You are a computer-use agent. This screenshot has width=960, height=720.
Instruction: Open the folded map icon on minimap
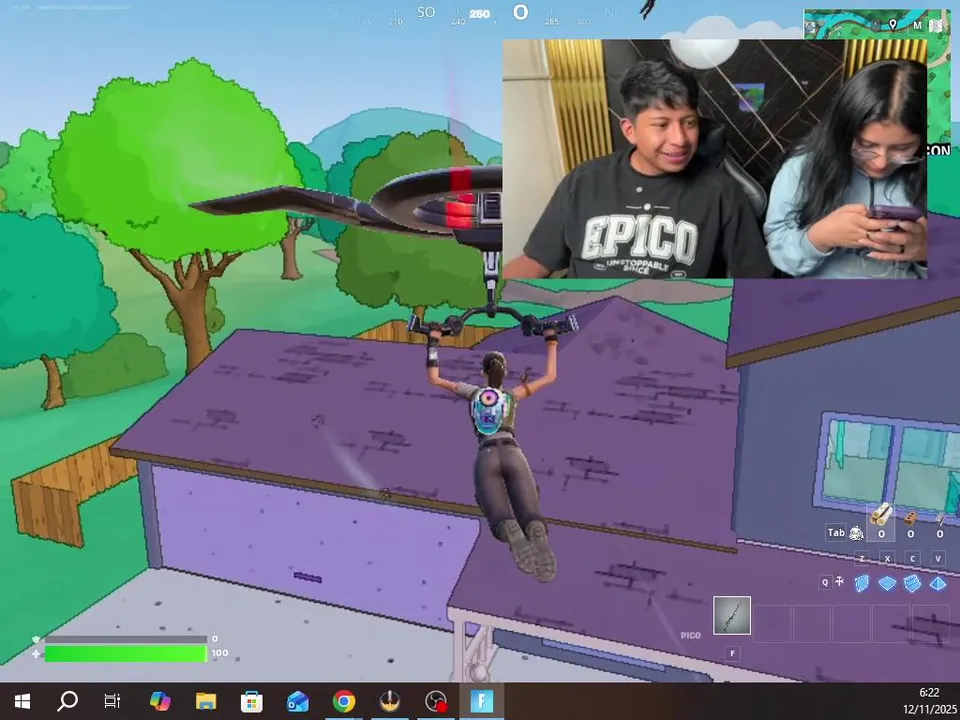tap(937, 25)
